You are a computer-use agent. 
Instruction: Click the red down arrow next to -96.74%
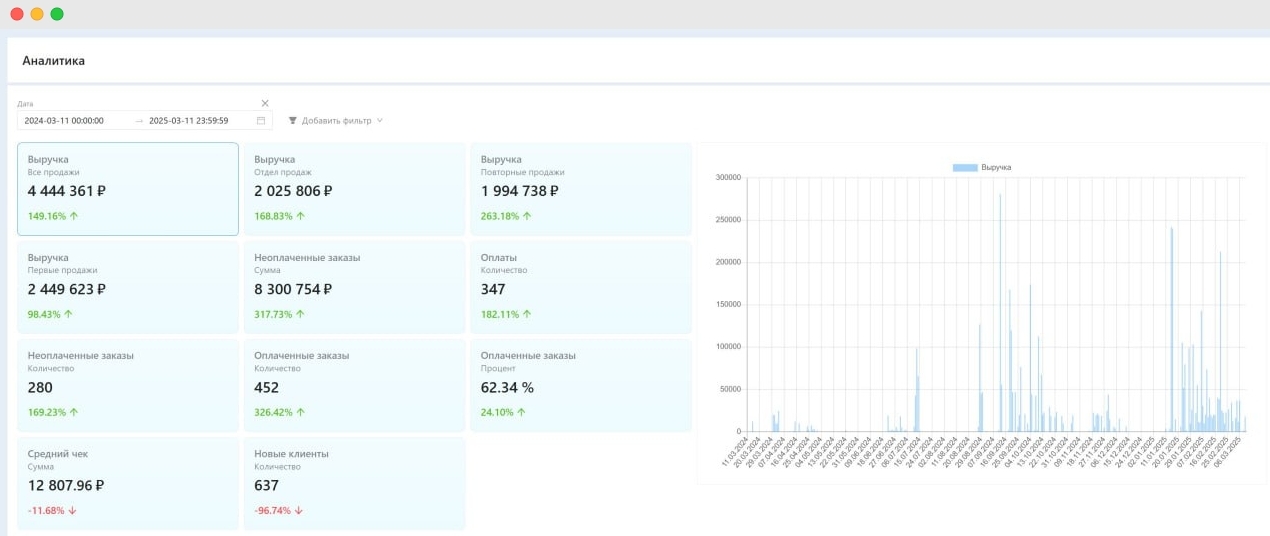coord(299,510)
